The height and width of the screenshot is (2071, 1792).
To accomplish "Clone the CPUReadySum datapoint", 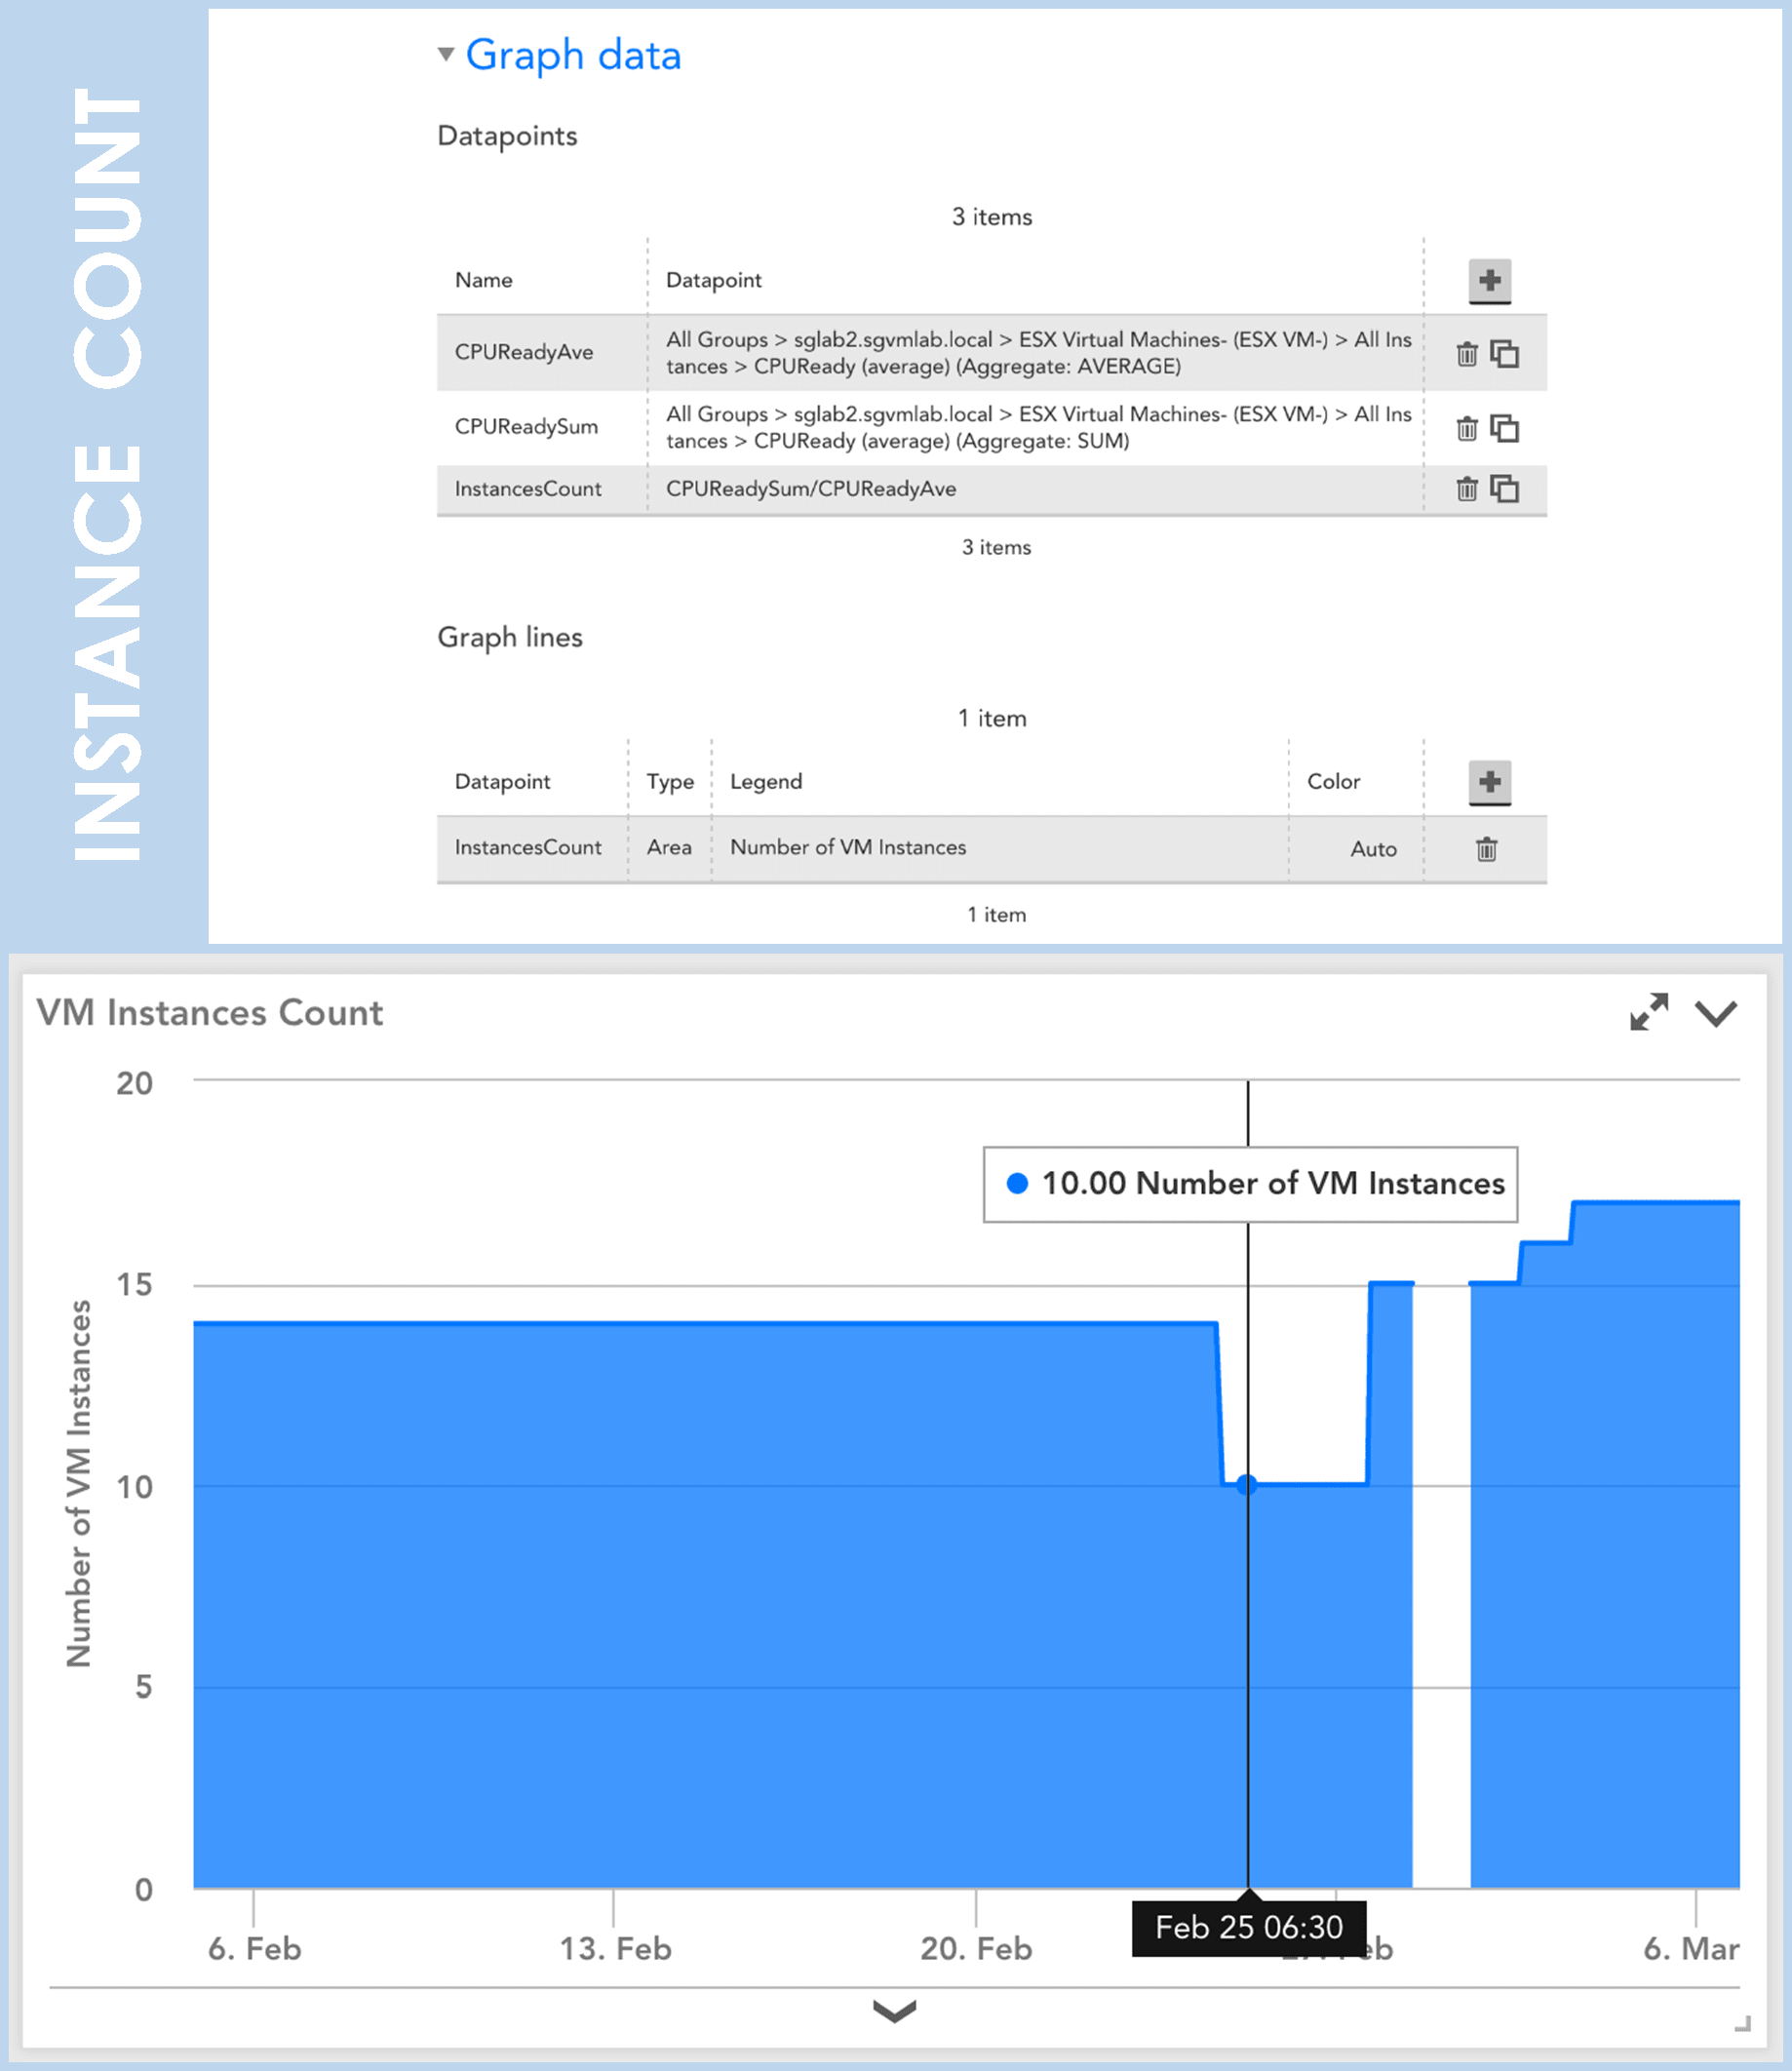I will coord(1504,428).
